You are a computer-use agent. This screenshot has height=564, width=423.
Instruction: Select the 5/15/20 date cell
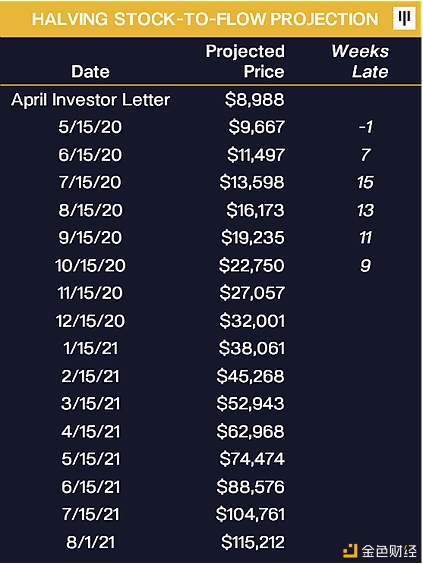90,127
